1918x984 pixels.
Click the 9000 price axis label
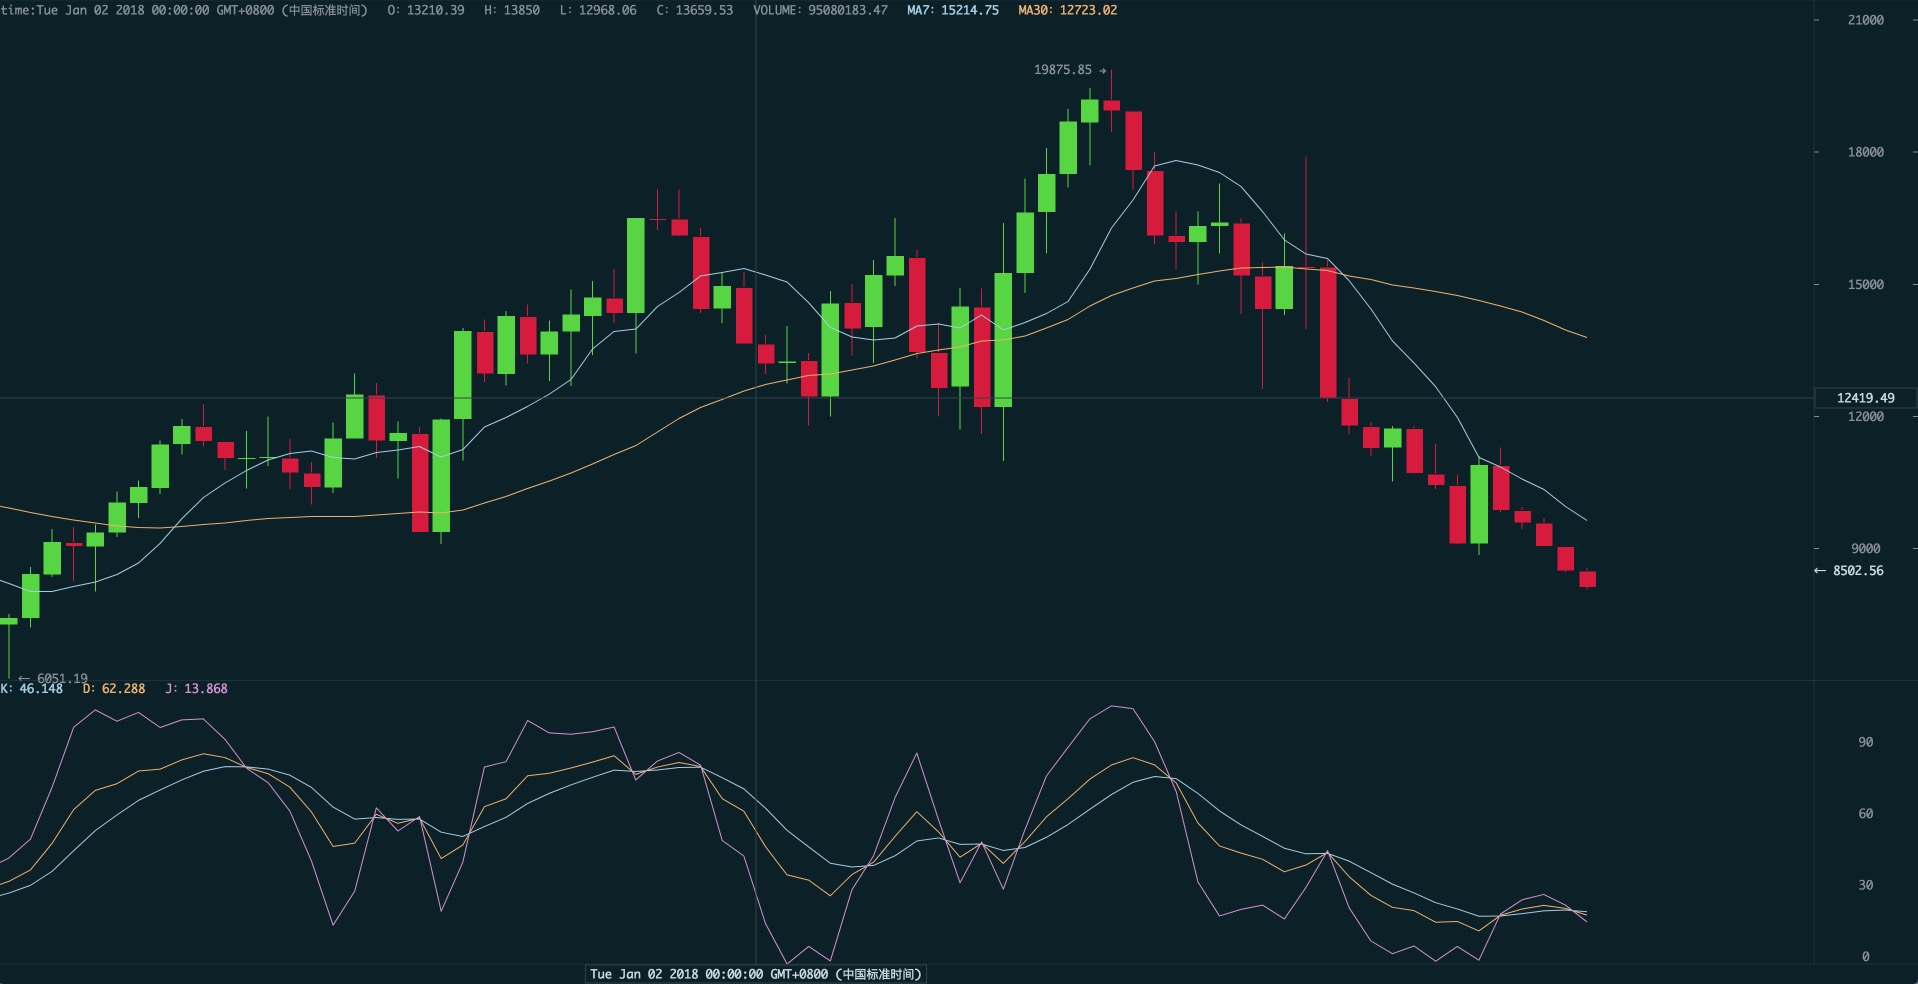tap(1866, 548)
